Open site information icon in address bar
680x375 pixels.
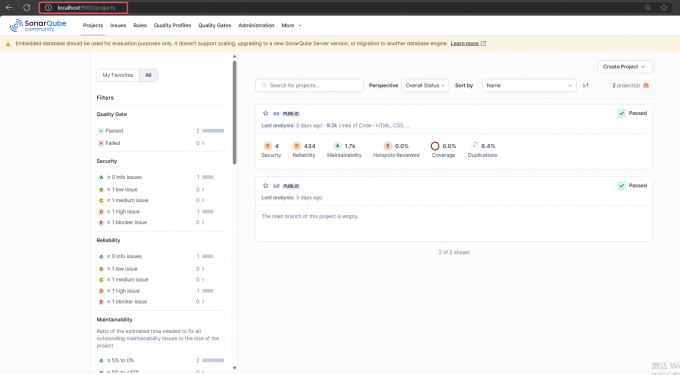[49, 8]
